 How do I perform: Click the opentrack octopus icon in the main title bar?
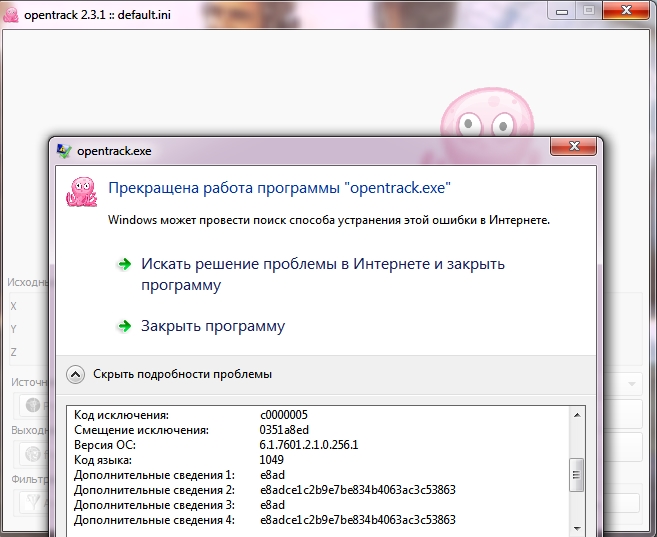pos(10,15)
